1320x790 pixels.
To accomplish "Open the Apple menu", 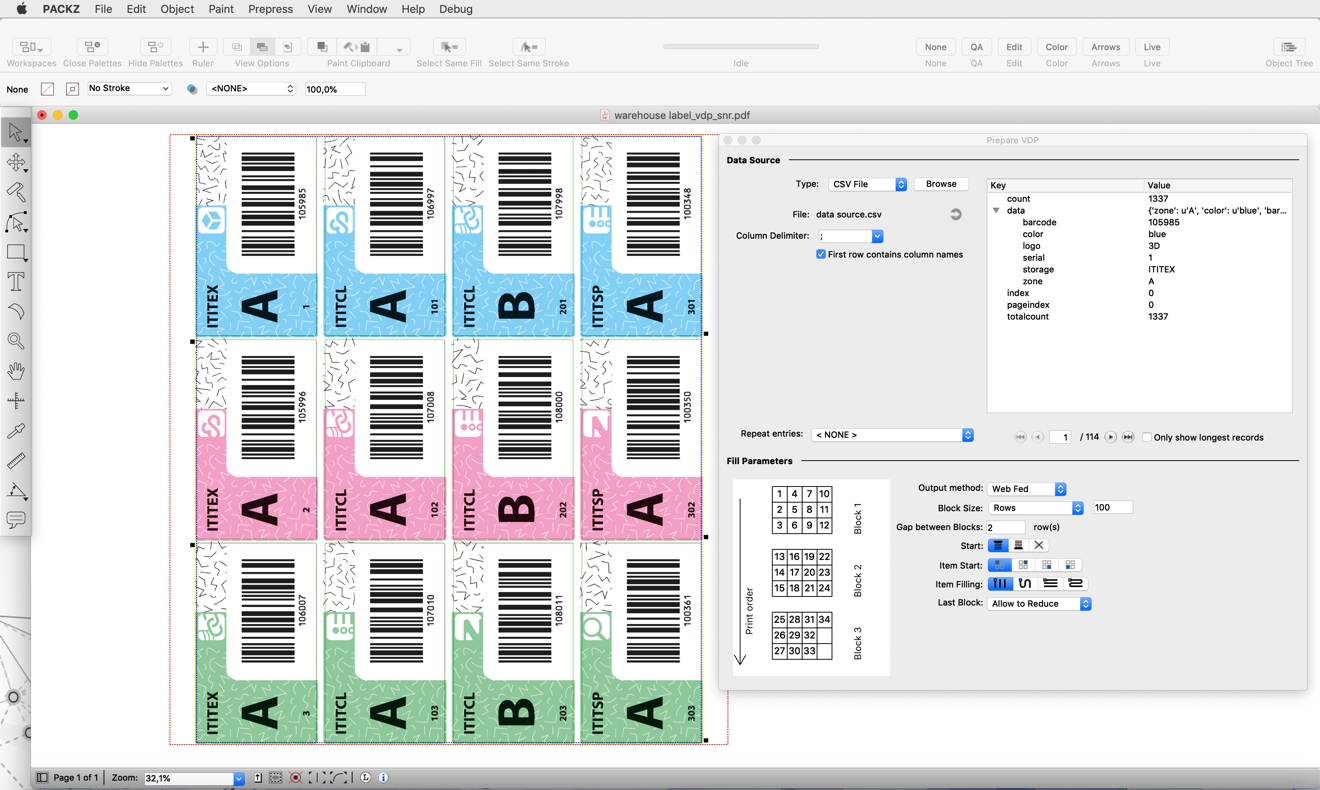I will (x=21, y=9).
